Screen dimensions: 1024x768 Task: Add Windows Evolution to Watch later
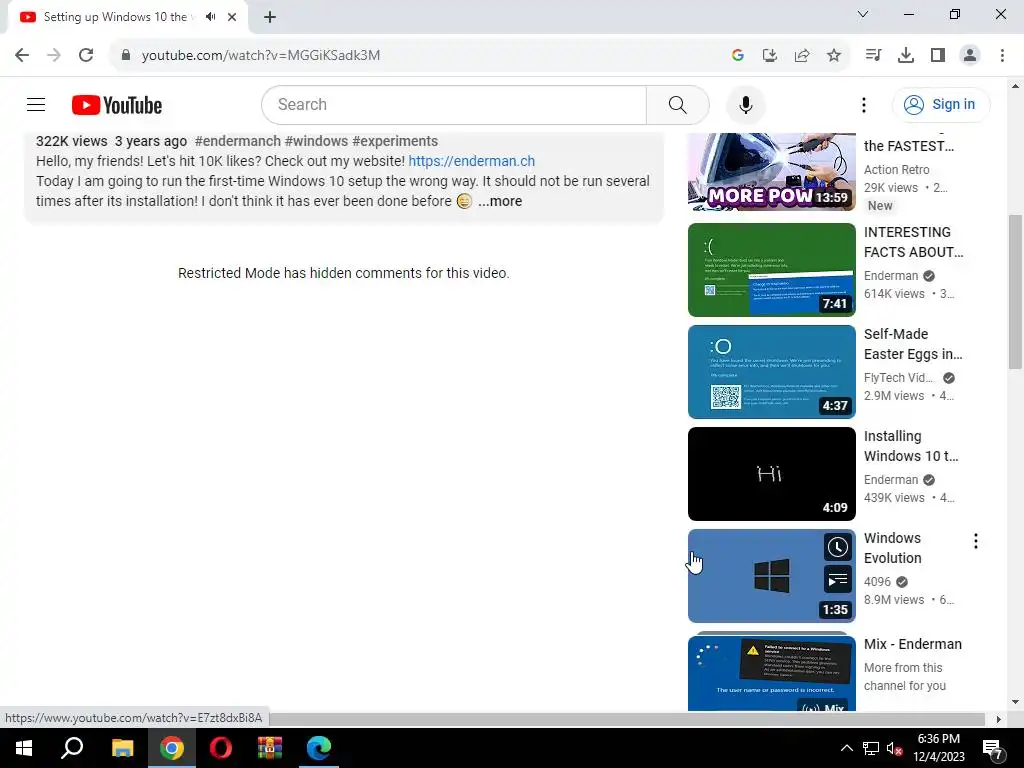click(837, 547)
